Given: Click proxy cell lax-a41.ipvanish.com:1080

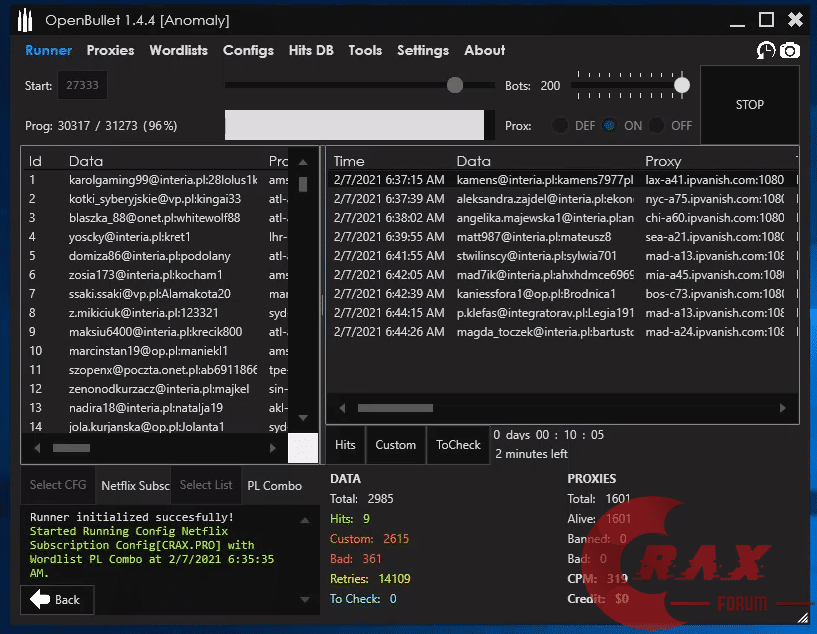Looking at the screenshot, I should point(714,180).
